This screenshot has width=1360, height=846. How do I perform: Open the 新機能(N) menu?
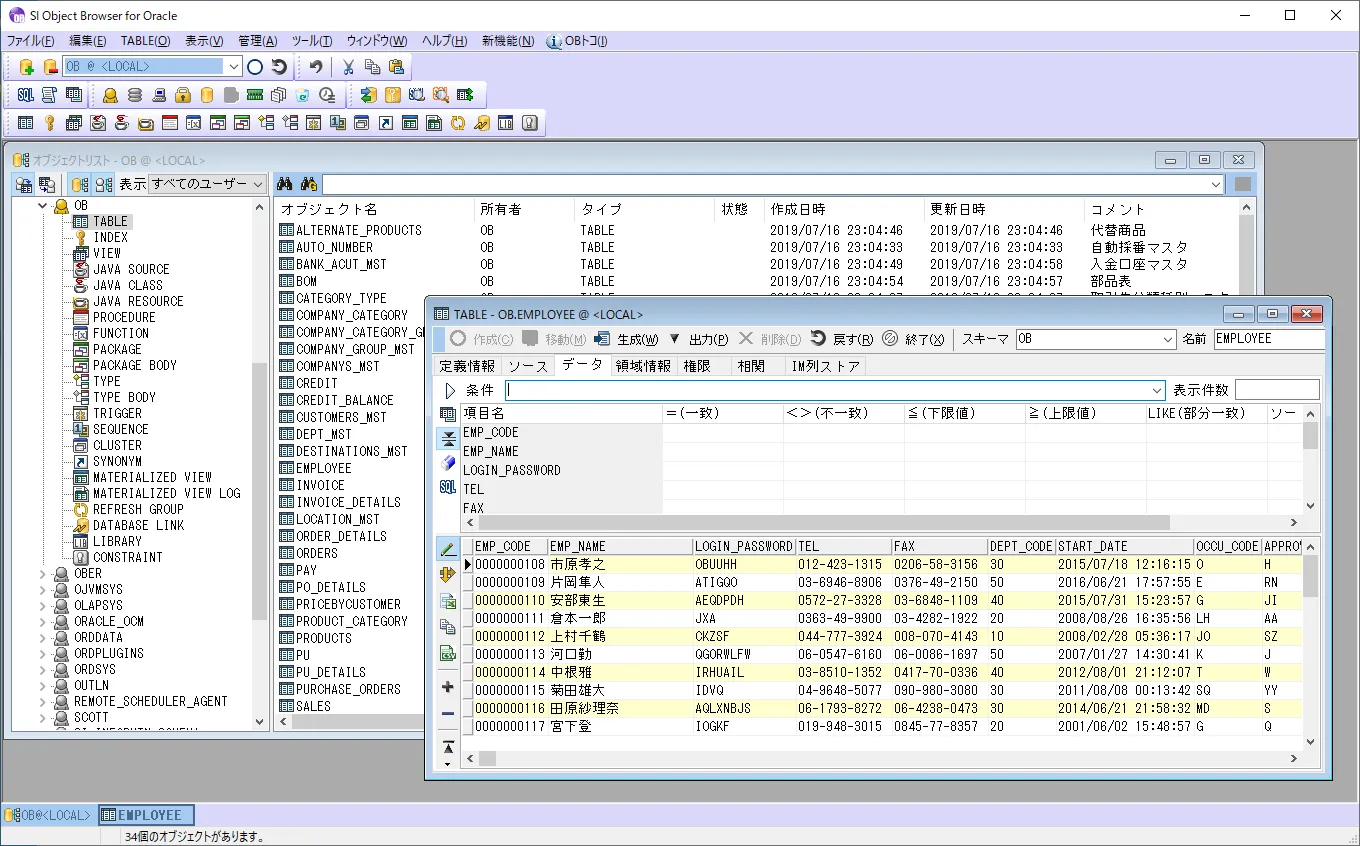508,41
